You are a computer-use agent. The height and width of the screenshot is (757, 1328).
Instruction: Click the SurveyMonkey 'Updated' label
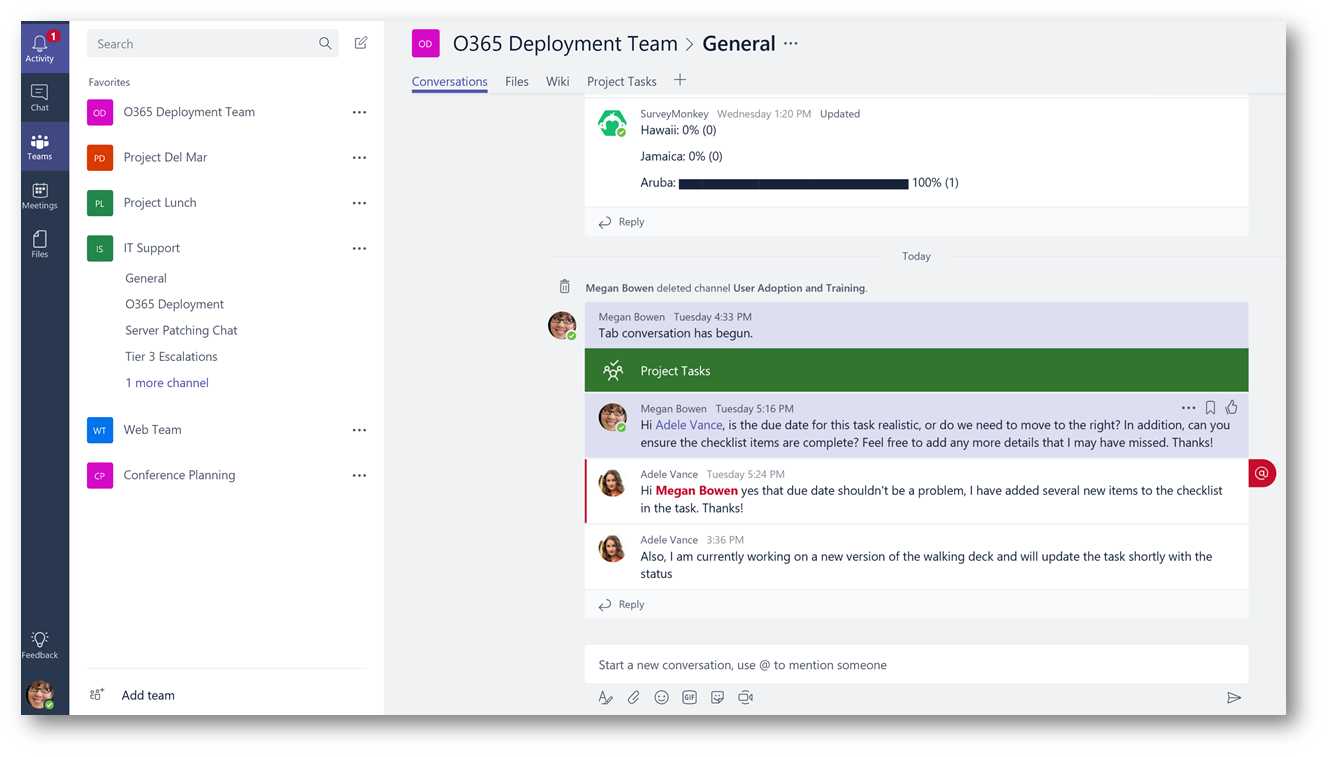pos(840,114)
